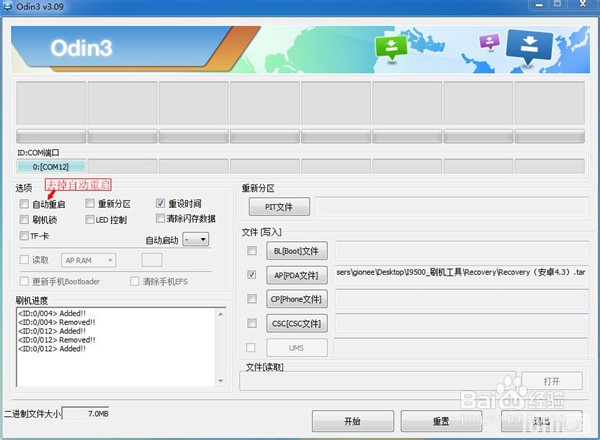This screenshot has height=440, width=600.
Task: Tick the TF-卡 checkbox
Action: (x=24, y=235)
